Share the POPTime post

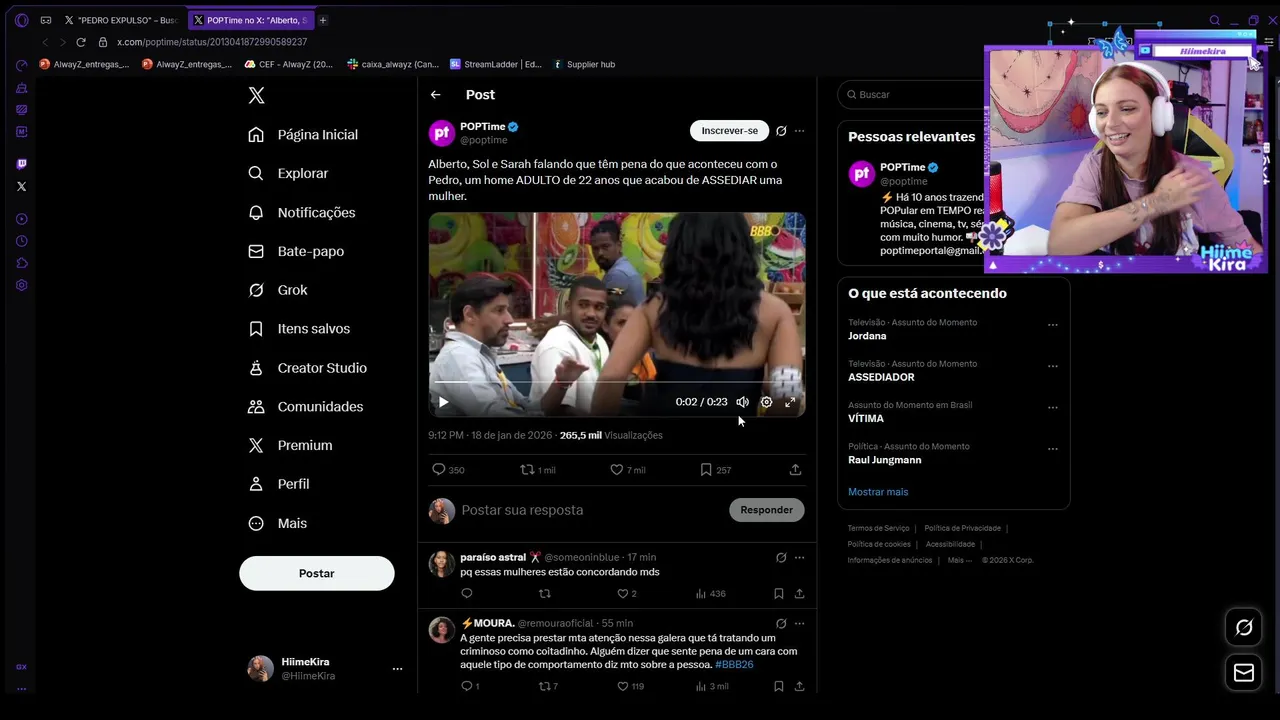click(796, 469)
